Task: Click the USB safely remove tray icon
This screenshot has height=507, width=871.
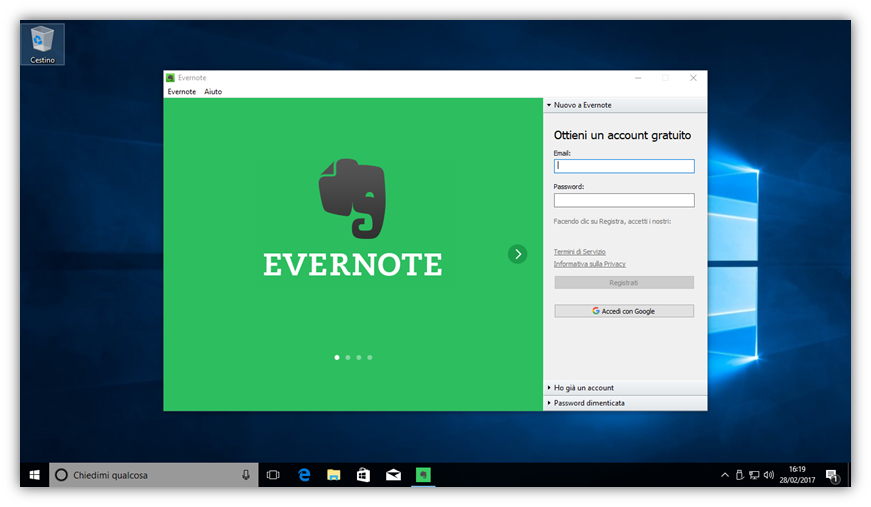Action: 739,475
